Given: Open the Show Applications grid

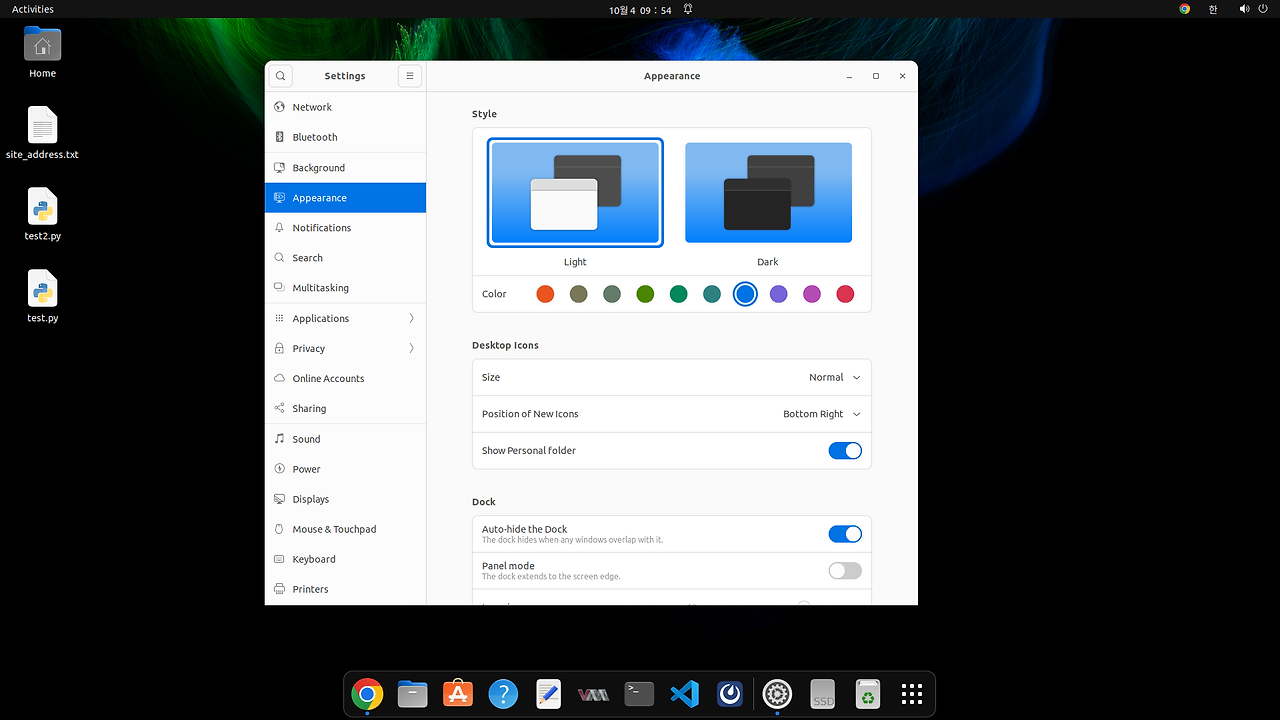Looking at the screenshot, I should coord(911,694).
